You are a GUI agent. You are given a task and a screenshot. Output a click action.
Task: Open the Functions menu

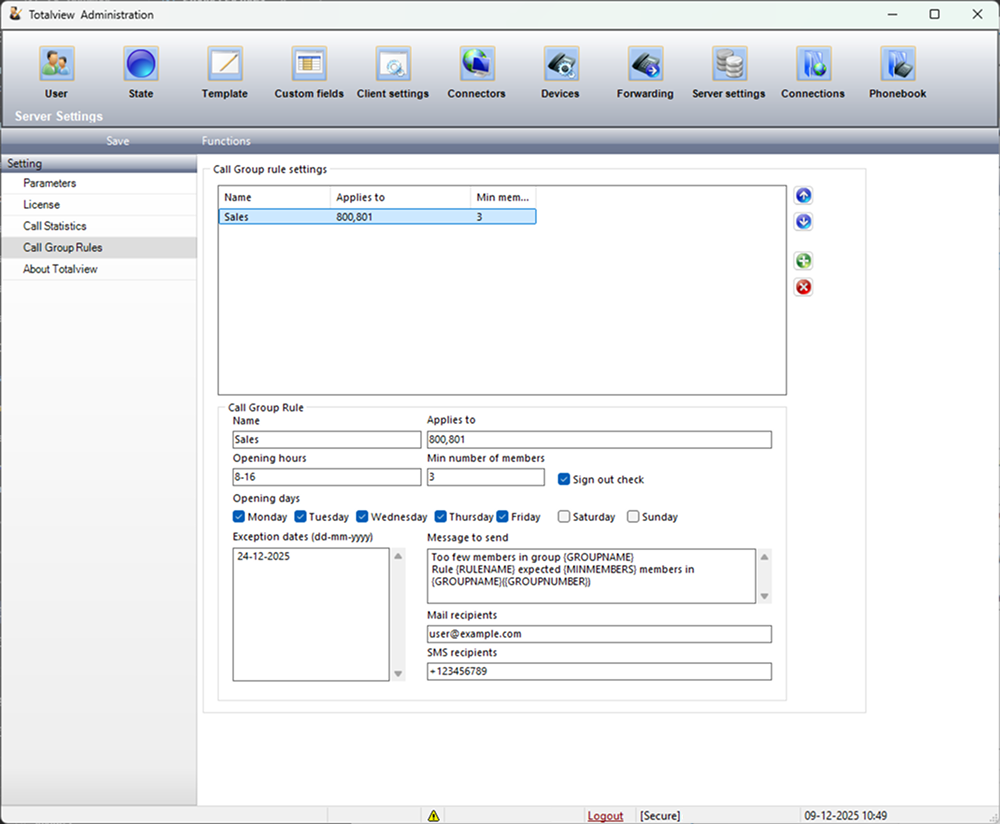click(x=226, y=141)
